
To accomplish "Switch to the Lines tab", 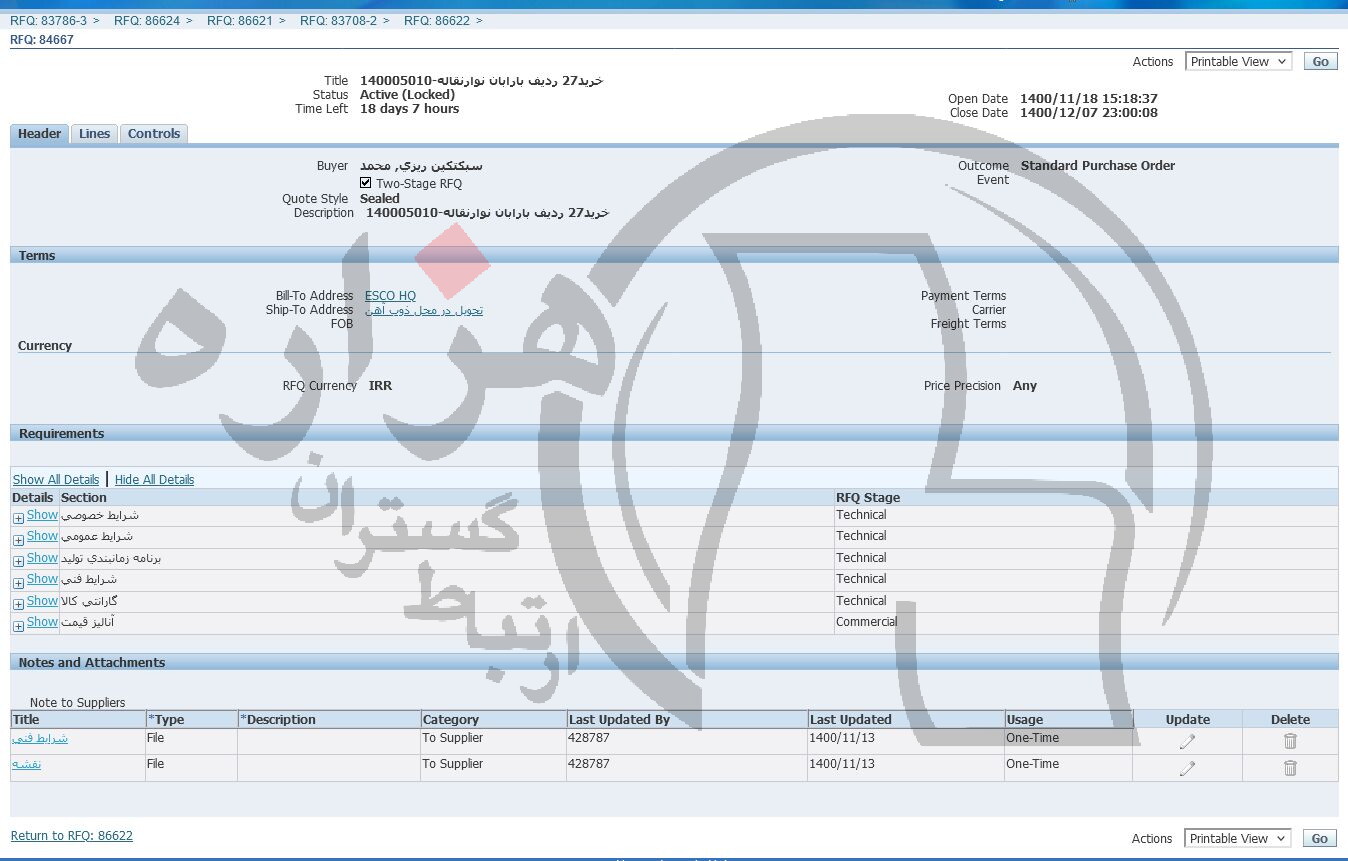I will [x=94, y=134].
